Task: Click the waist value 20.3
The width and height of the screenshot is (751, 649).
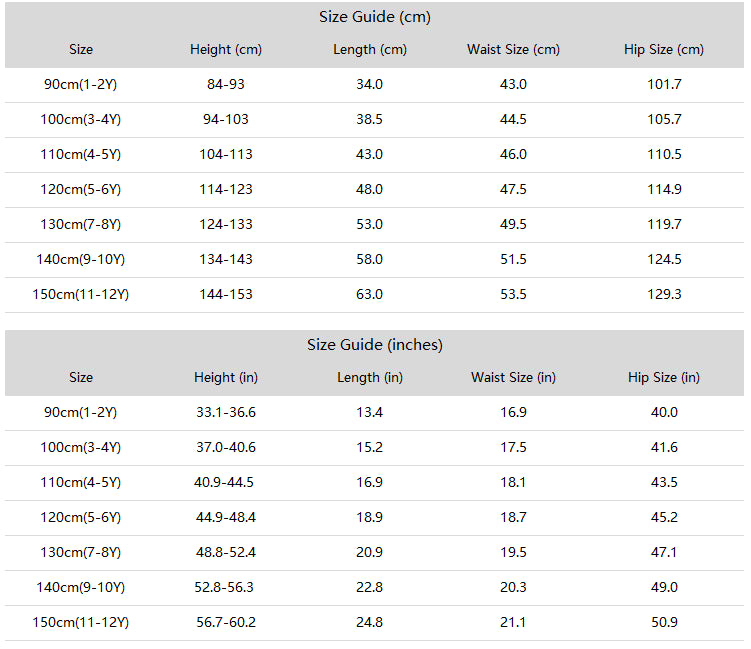Action: [513, 587]
